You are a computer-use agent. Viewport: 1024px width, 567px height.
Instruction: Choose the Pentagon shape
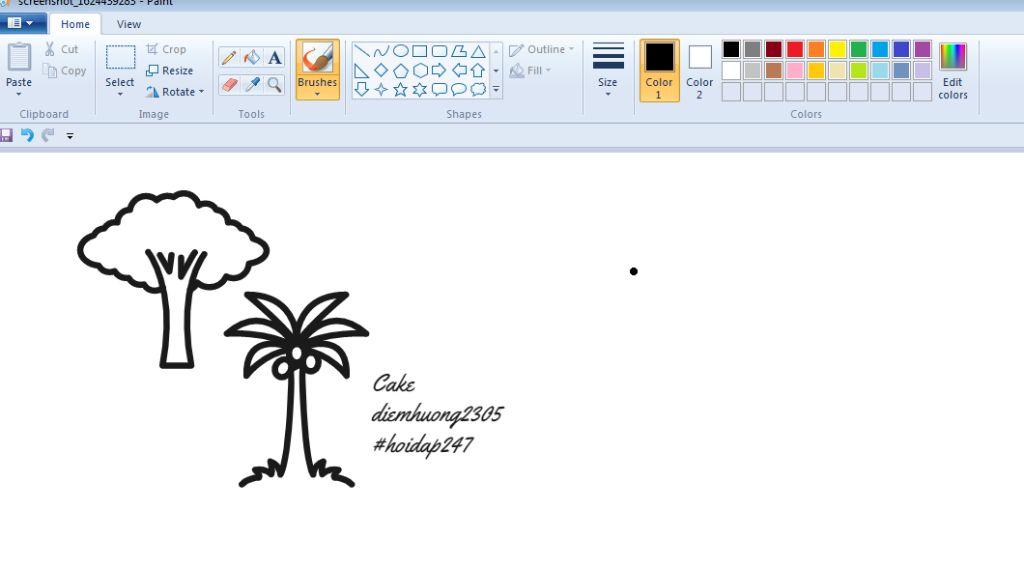(x=400, y=70)
